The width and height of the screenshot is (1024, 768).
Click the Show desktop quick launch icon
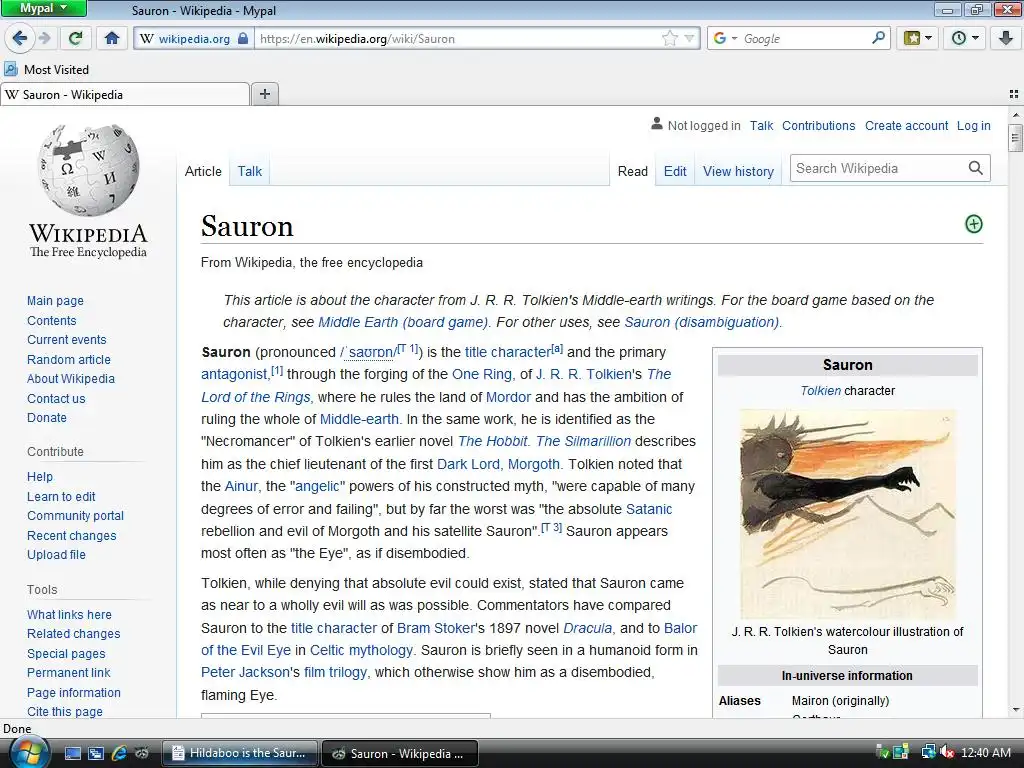72,754
